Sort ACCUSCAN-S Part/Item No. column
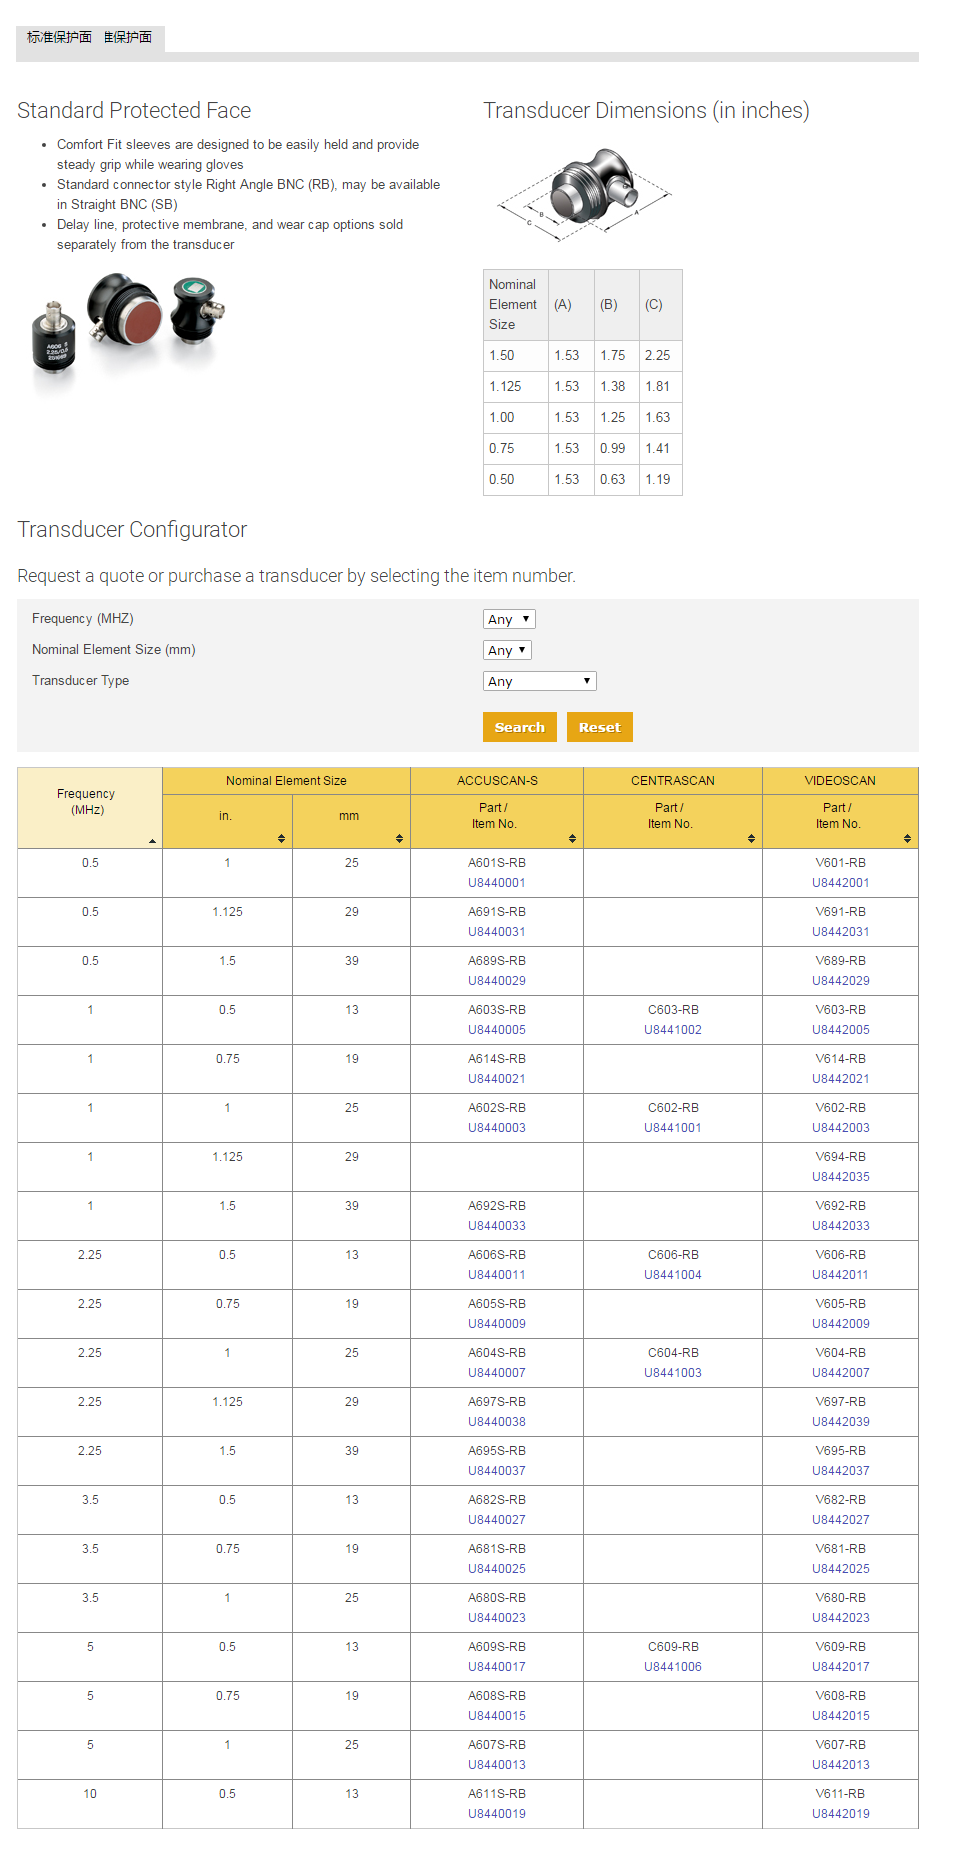This screenshot has height=1869, width=953. [572, 838]
